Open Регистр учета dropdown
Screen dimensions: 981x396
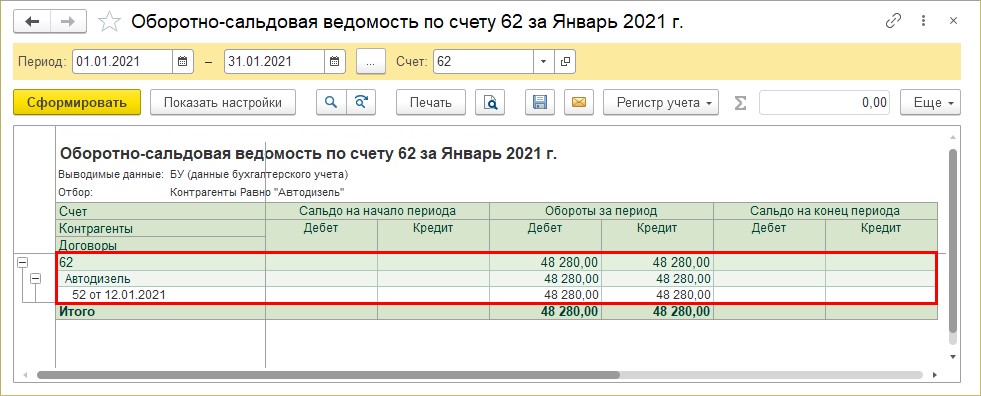coord(661,103)
